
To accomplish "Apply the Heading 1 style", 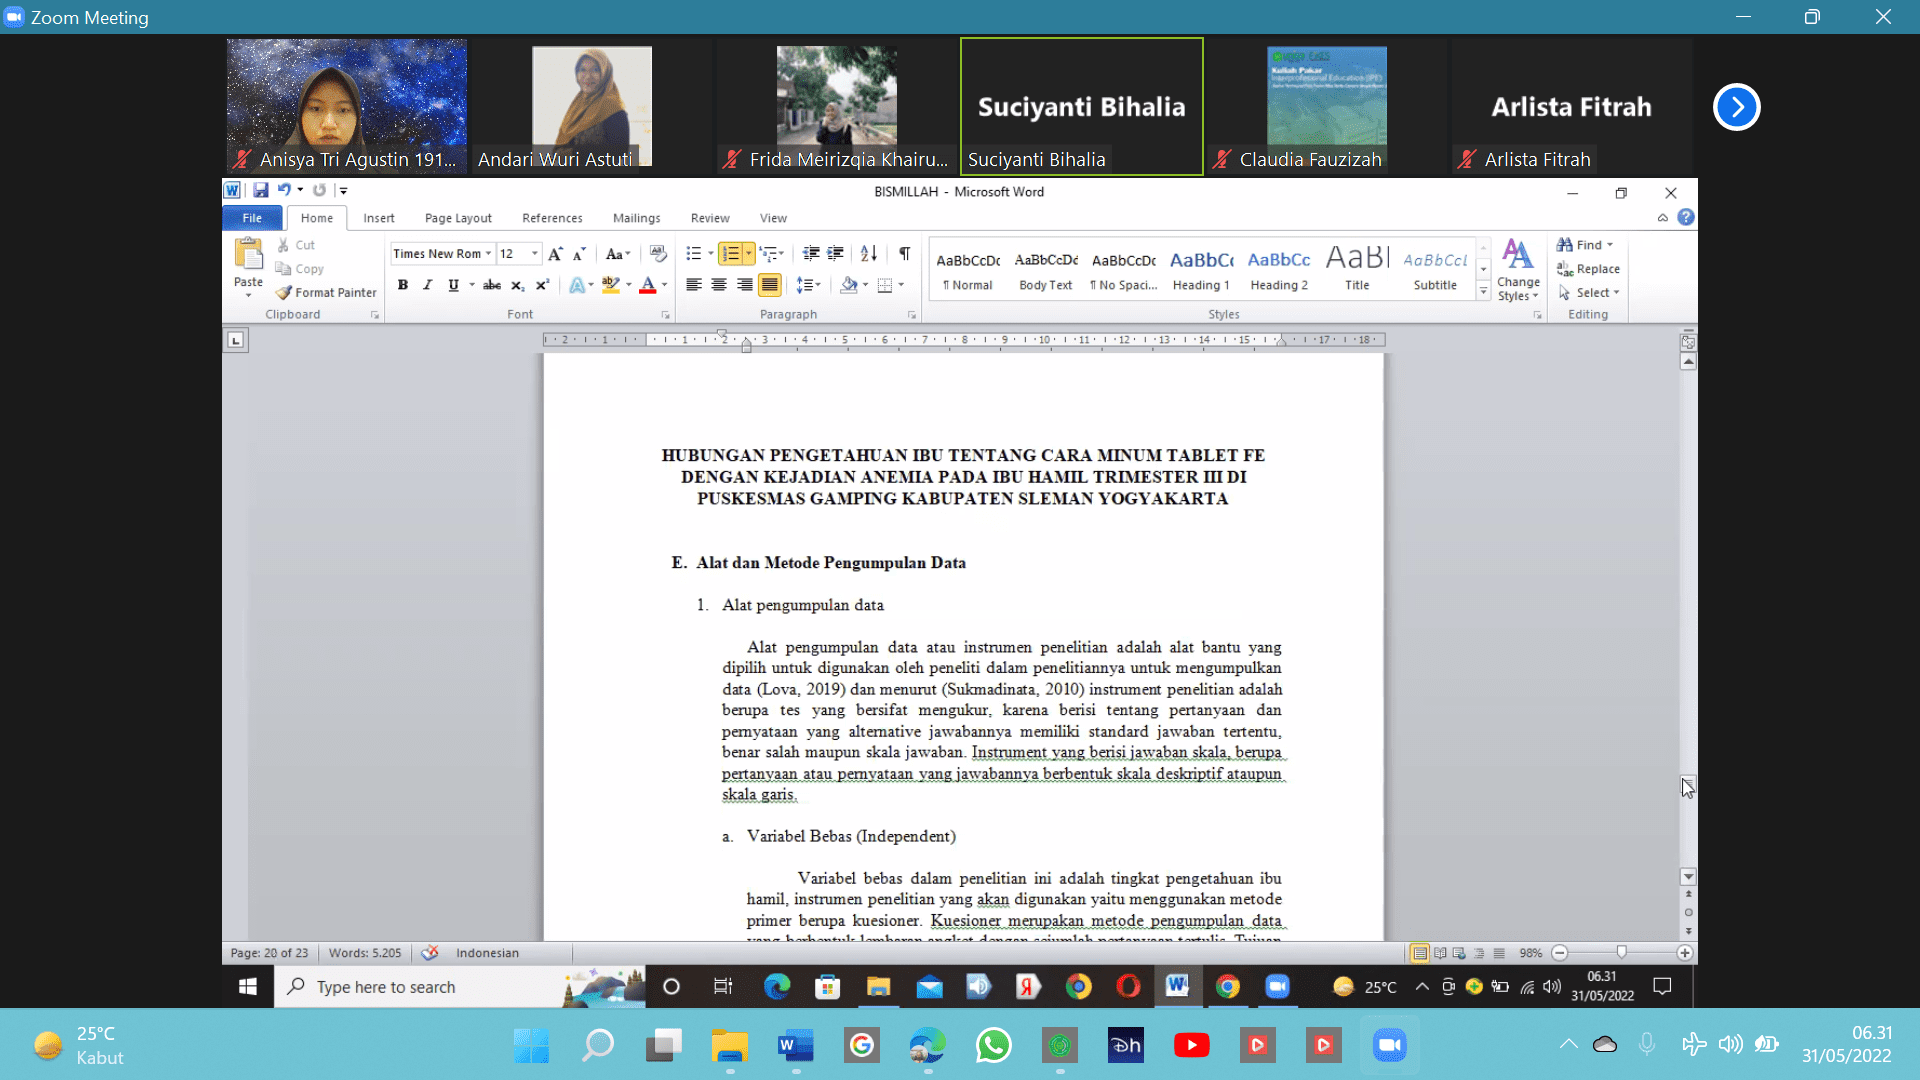I will pyautogui.click(x=1201, y=270).
